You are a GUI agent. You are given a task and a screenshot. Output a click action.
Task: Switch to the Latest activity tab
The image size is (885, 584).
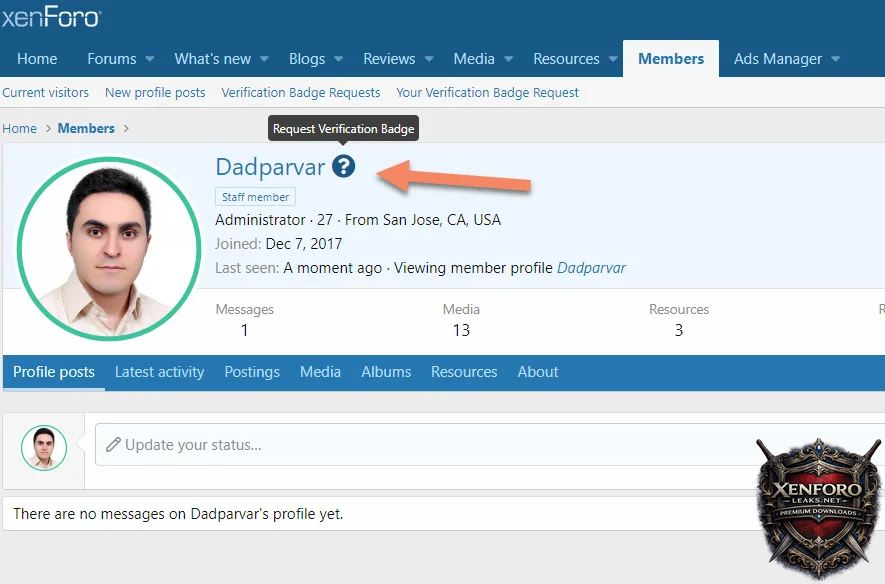pos(159,372)
